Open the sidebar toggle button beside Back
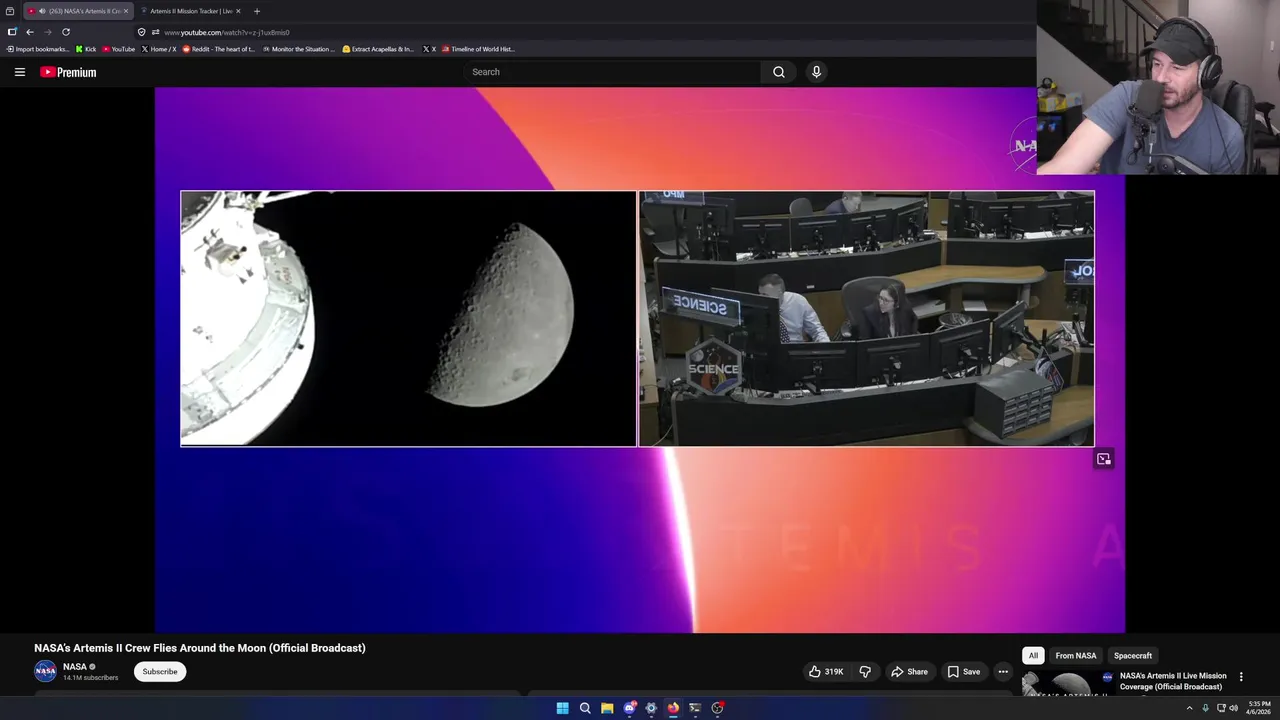The width and height of the screenshot is (1280, 720). pyautogui.click(x=12, y=32)
